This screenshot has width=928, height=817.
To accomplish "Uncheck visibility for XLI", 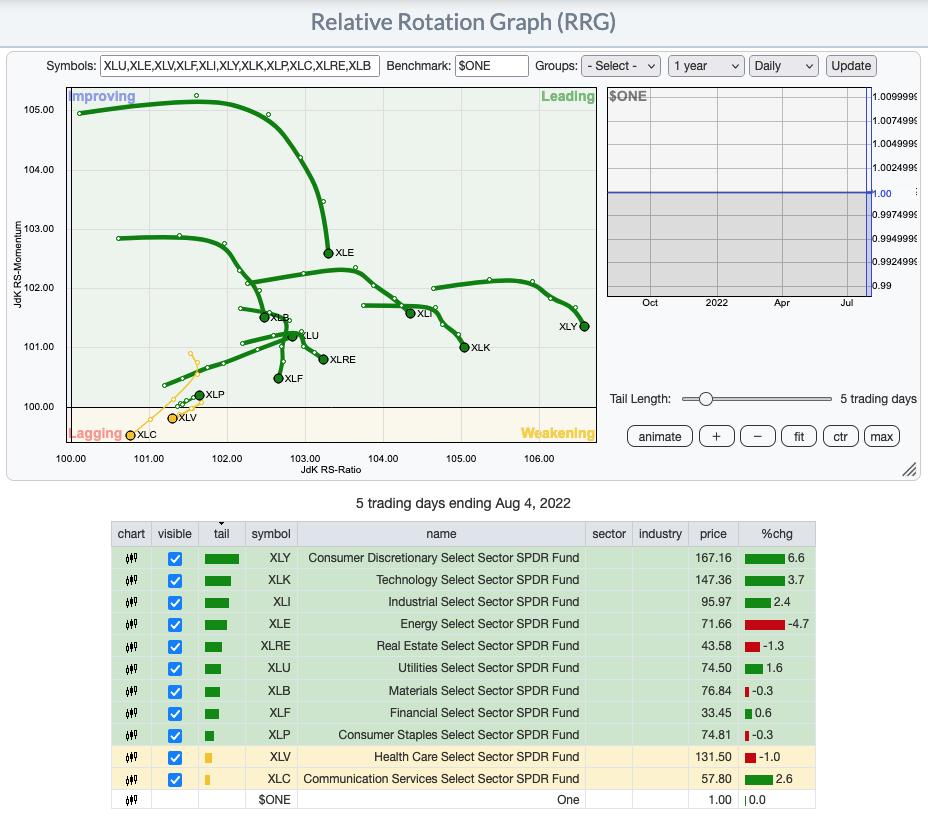I will pos(175,603).
